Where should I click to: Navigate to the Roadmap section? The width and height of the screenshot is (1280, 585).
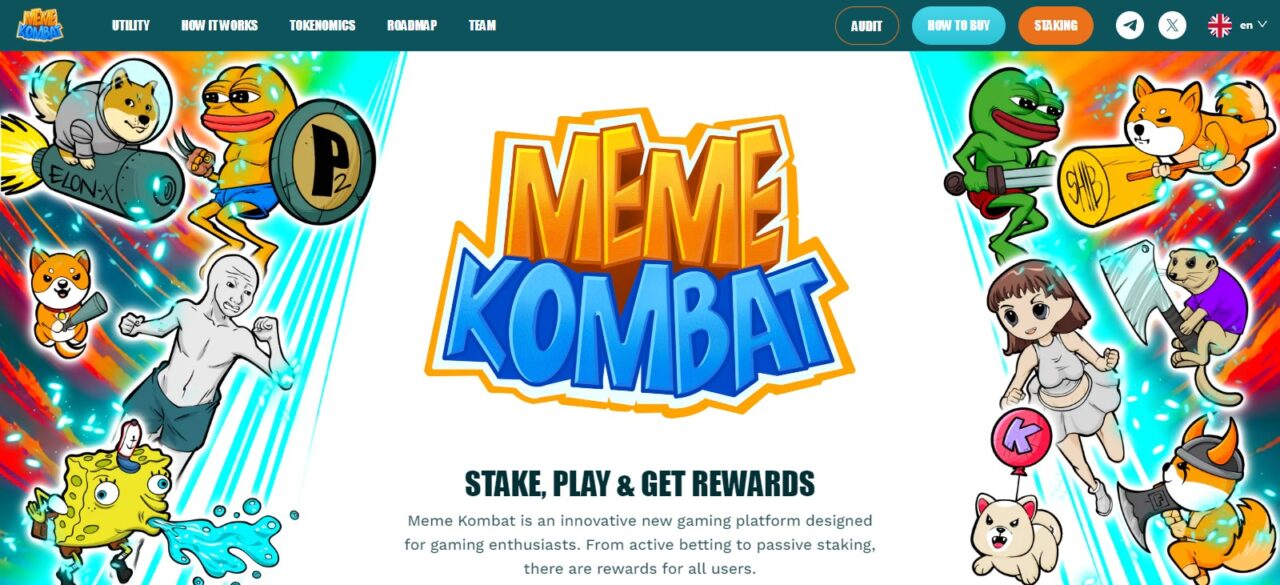(412, 25)
